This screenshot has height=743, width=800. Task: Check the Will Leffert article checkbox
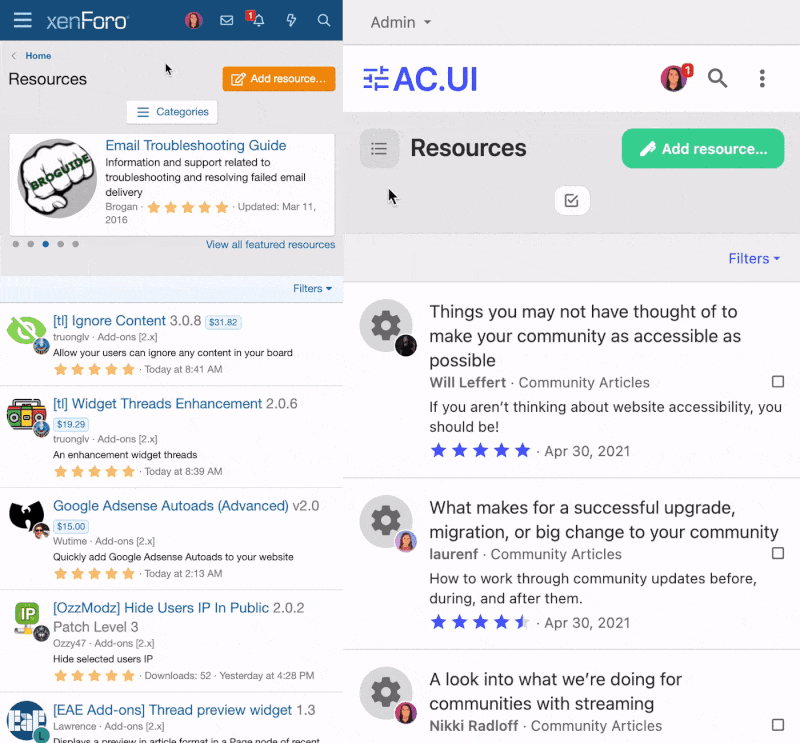coord(778,382)
